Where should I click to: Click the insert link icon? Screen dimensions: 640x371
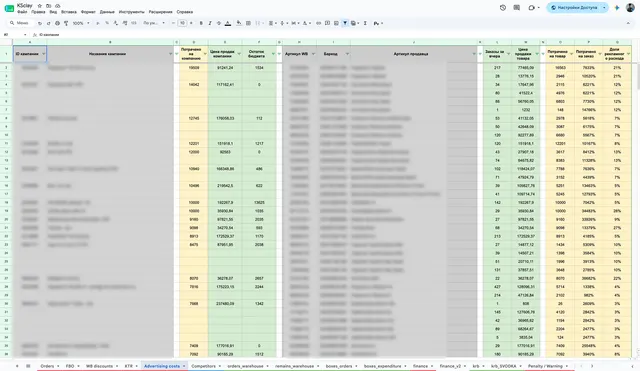tap(318, 23)
